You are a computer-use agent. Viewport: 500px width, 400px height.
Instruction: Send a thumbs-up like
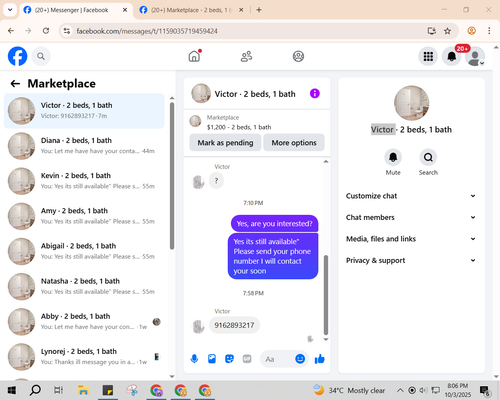pos(320,359)
